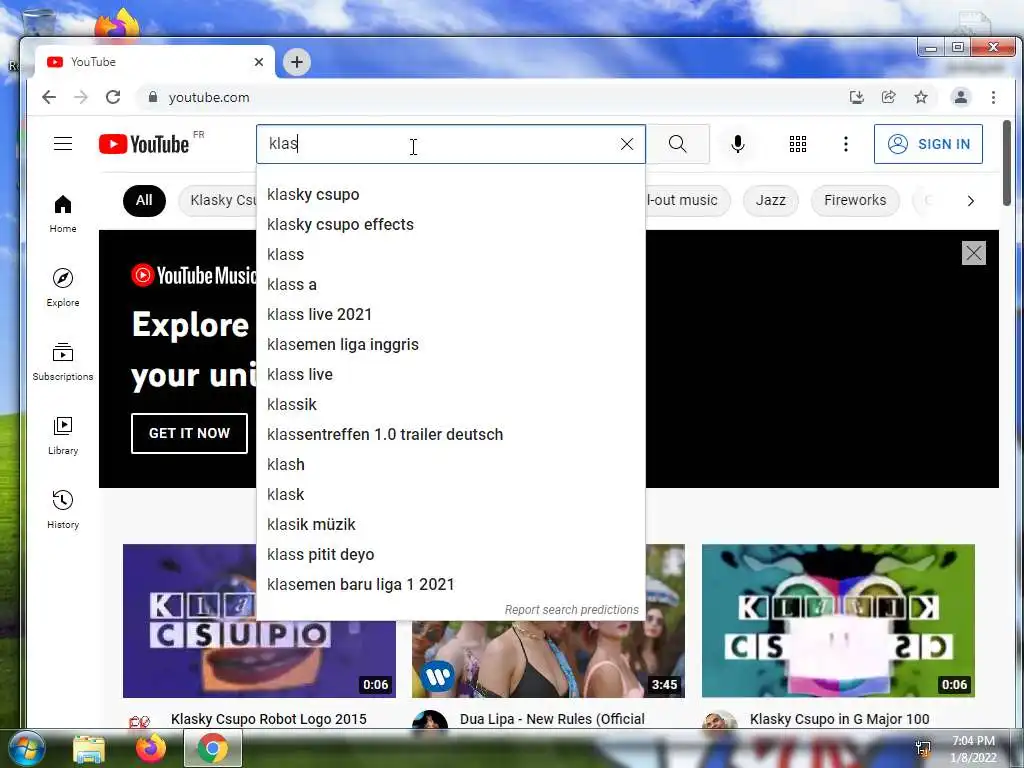The height and width of the screenshot is (768, 1024).
Task: Close the YouTube tab
Action: 259,62
